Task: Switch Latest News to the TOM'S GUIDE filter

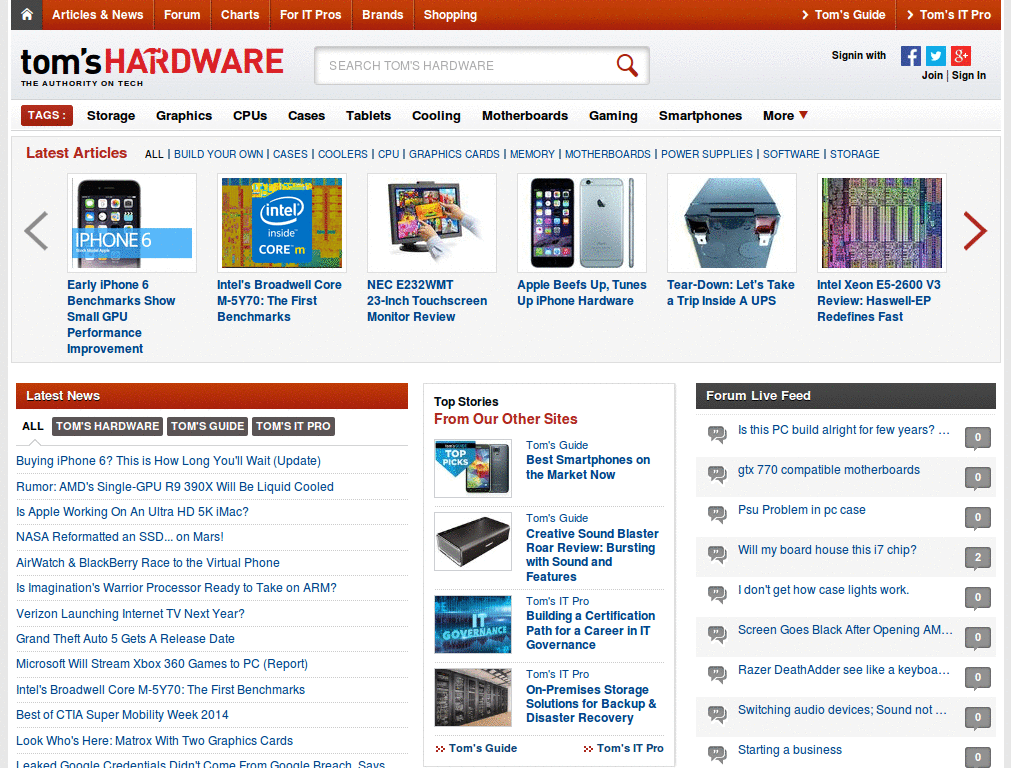Action: point(207,426)
